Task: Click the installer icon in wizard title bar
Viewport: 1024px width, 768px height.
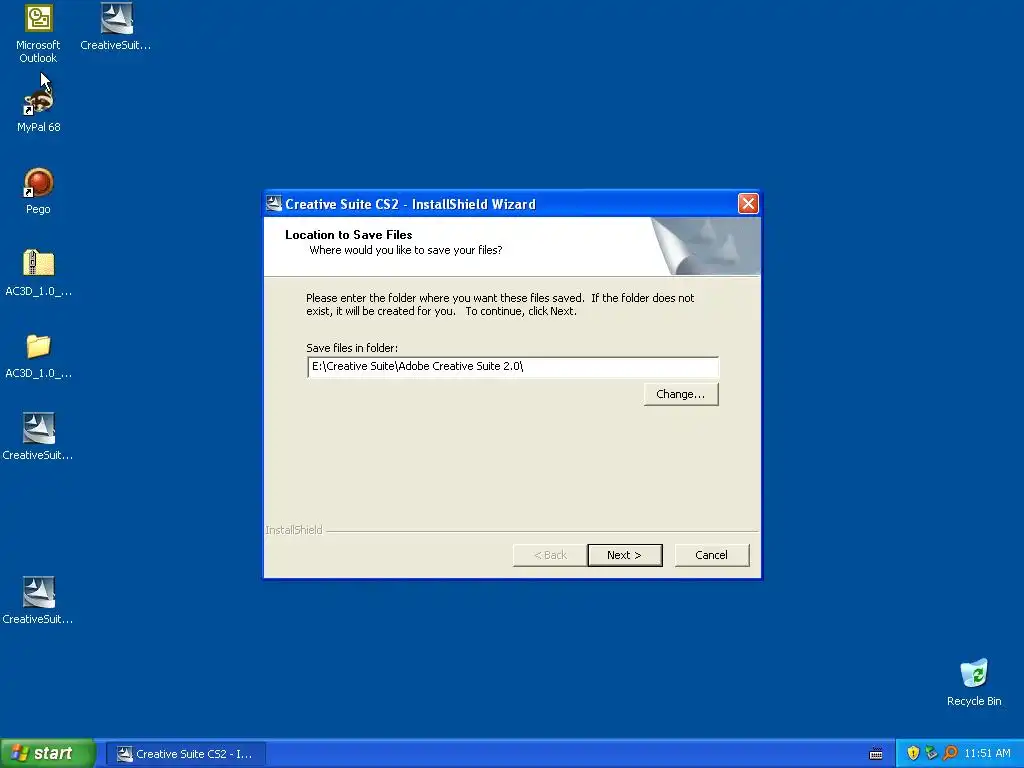Action: [x=274, y=204]
